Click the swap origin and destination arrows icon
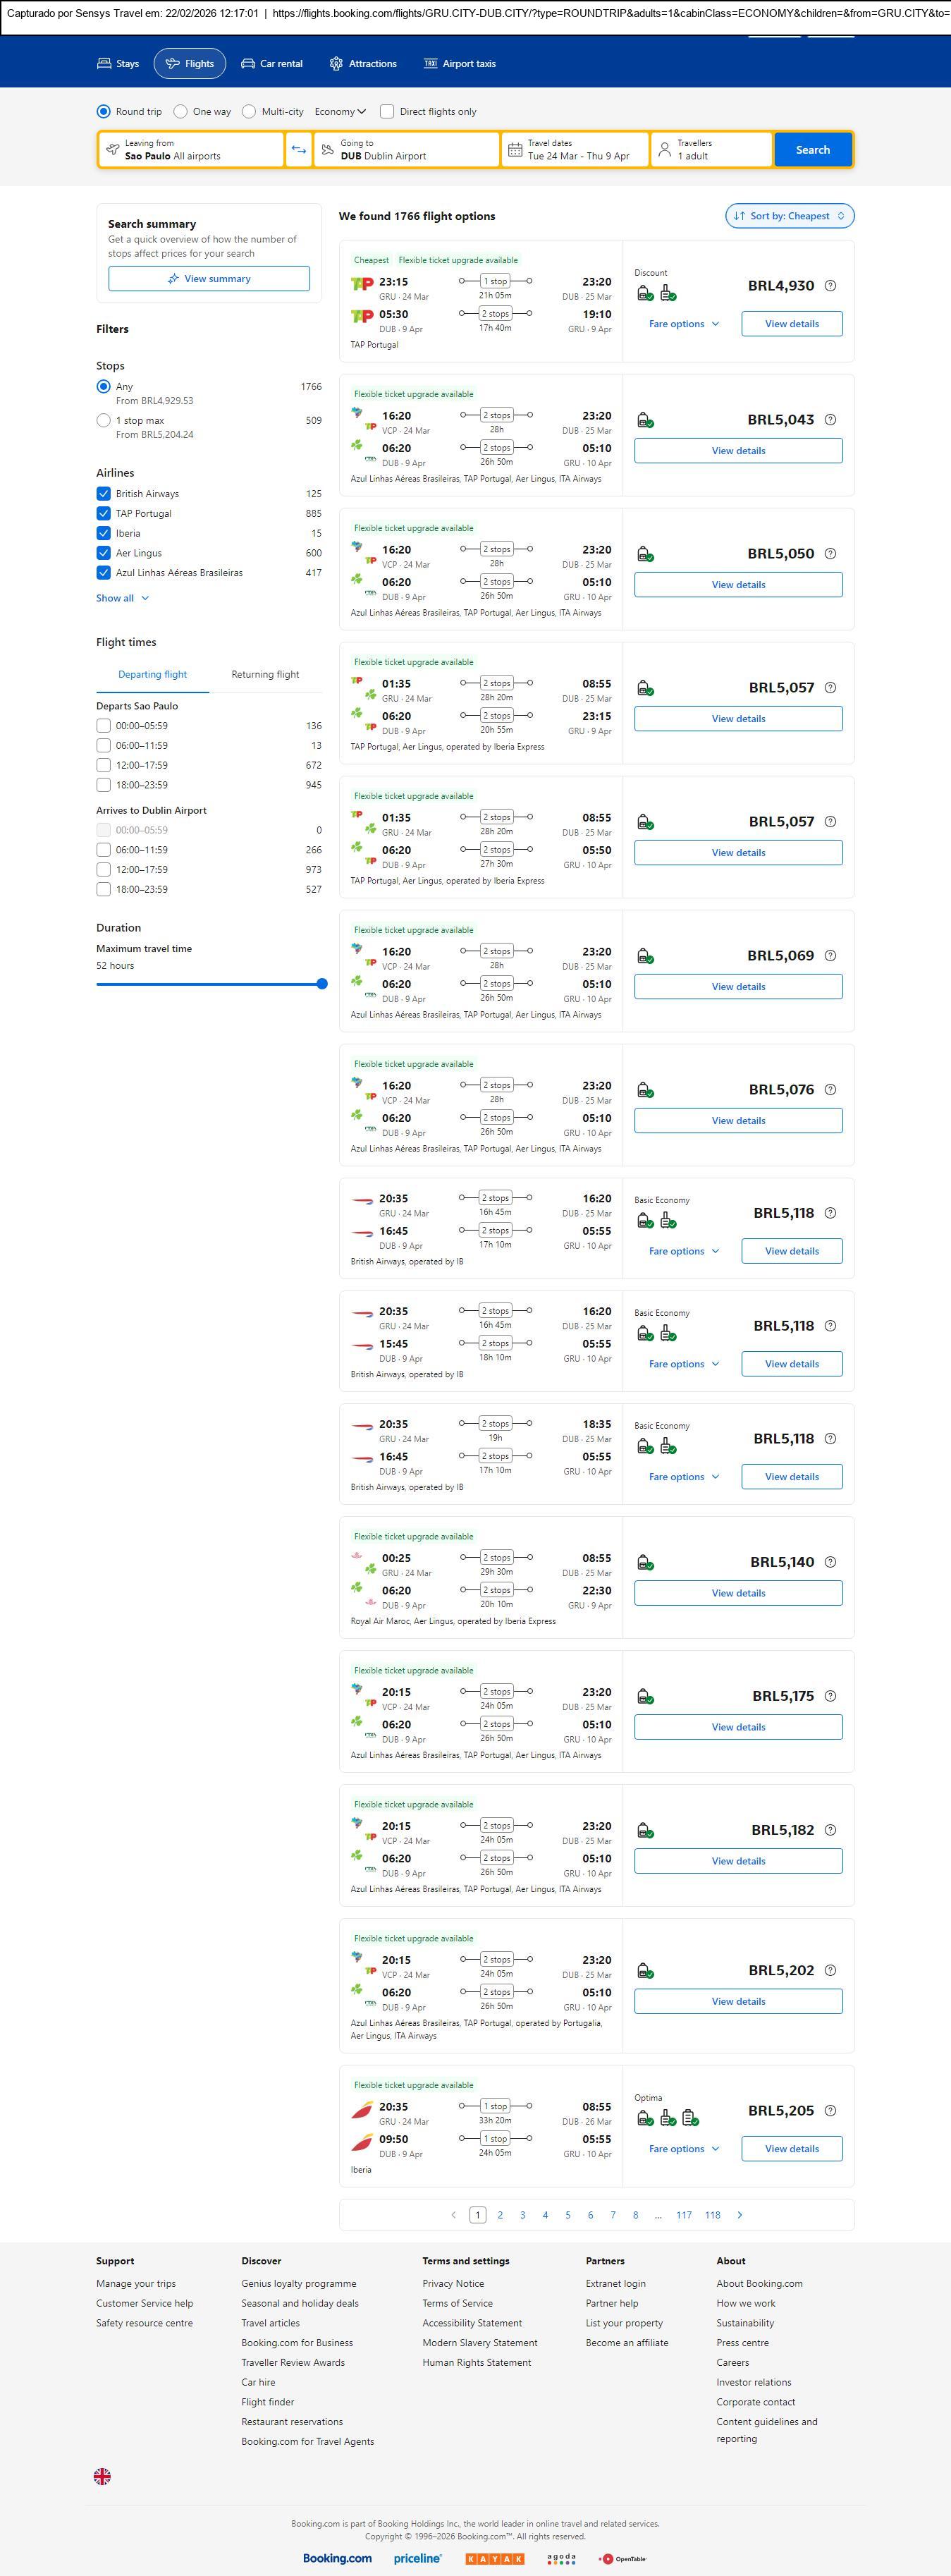The width and height of the screenshot is (951, 2576). 298,150
